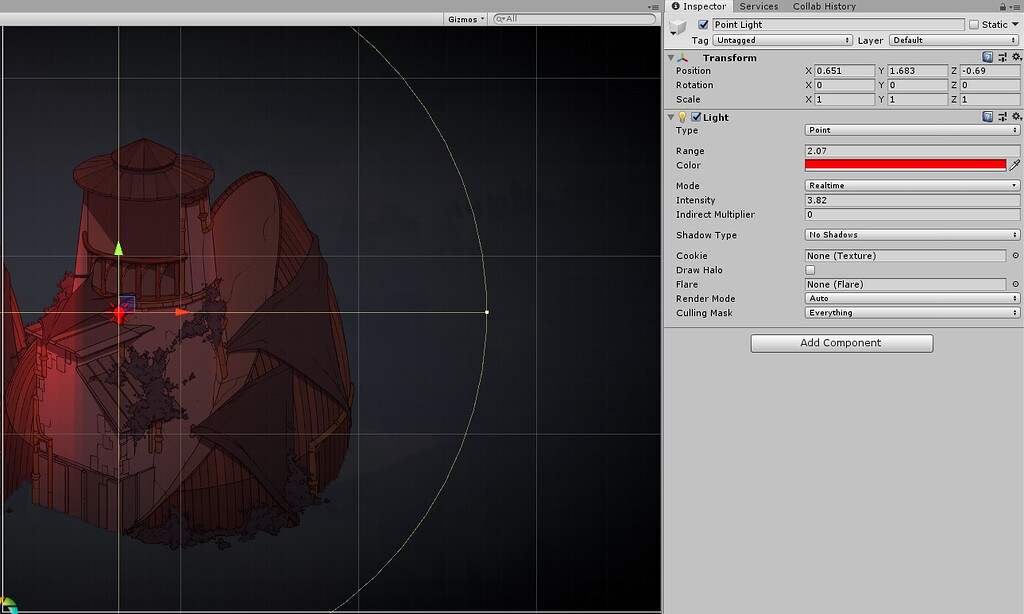Click the Intensity value input field
Screen dimensions: 1024x614
pyautogui.click(x=911, y=200)
